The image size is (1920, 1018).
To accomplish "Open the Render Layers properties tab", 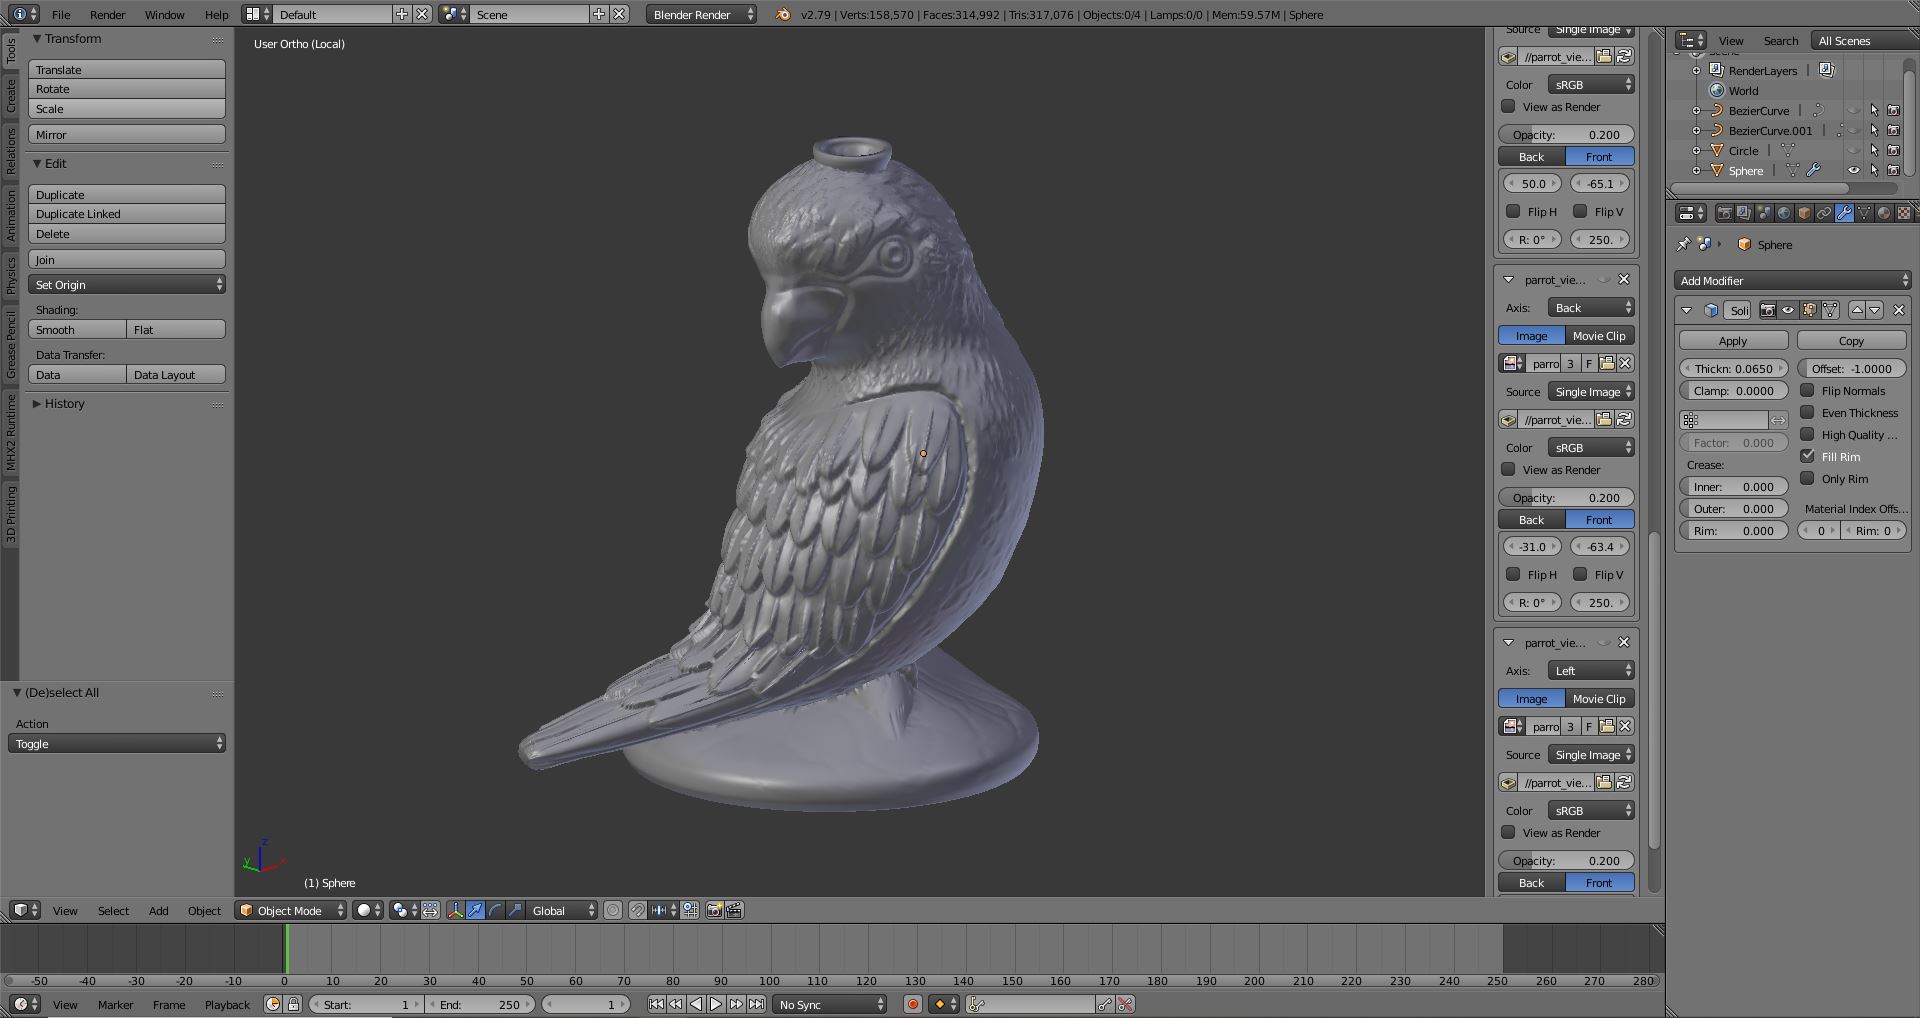I will click(1744, 213).
